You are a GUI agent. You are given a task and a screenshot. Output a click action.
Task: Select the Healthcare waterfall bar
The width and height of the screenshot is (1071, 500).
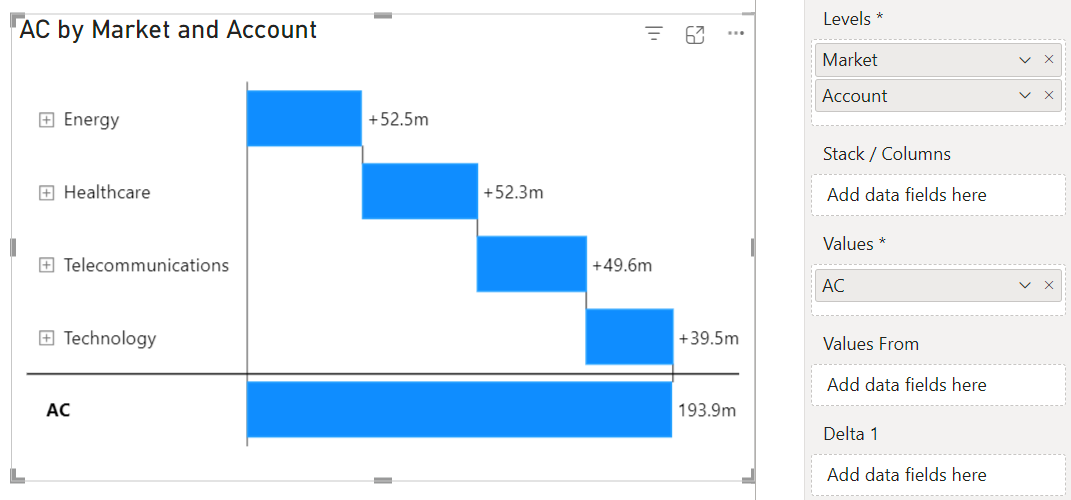[x=419, y=191]
